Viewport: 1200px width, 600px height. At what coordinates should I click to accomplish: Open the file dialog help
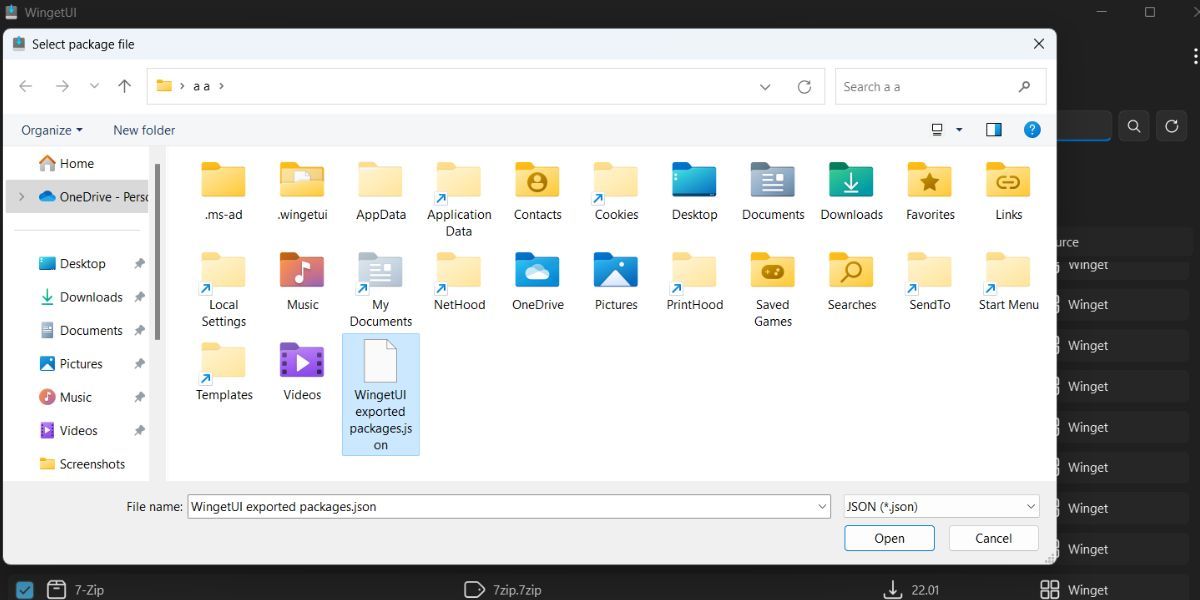[1032, 130]
